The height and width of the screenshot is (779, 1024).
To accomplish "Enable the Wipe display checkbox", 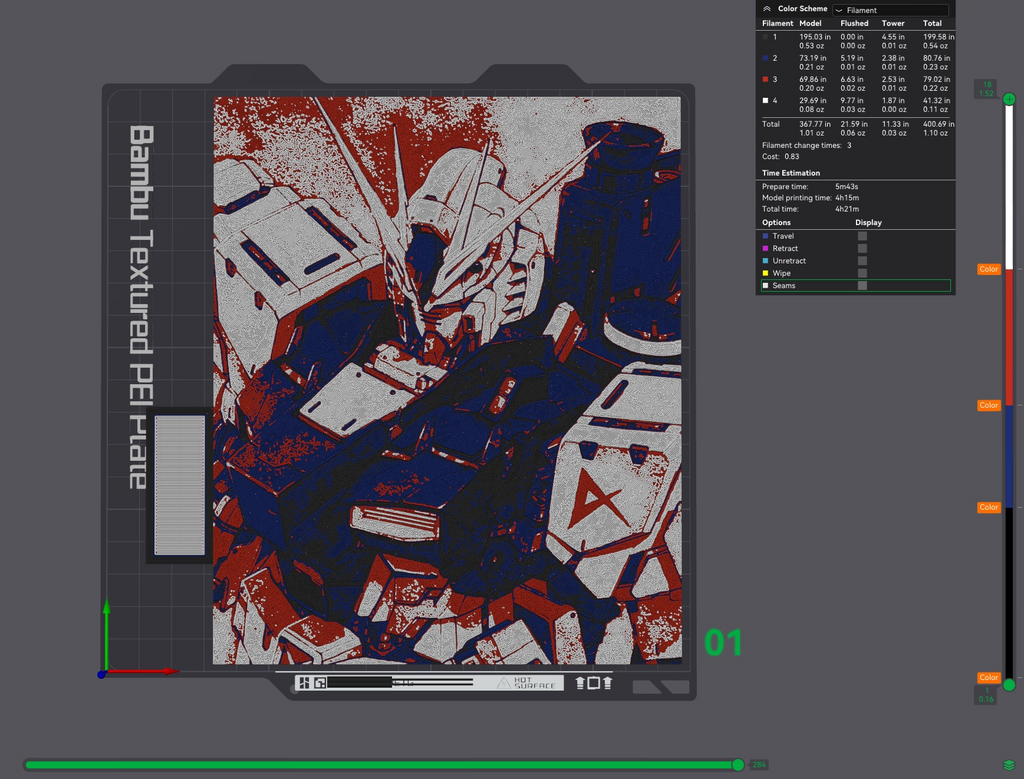I will coord(862,274).
